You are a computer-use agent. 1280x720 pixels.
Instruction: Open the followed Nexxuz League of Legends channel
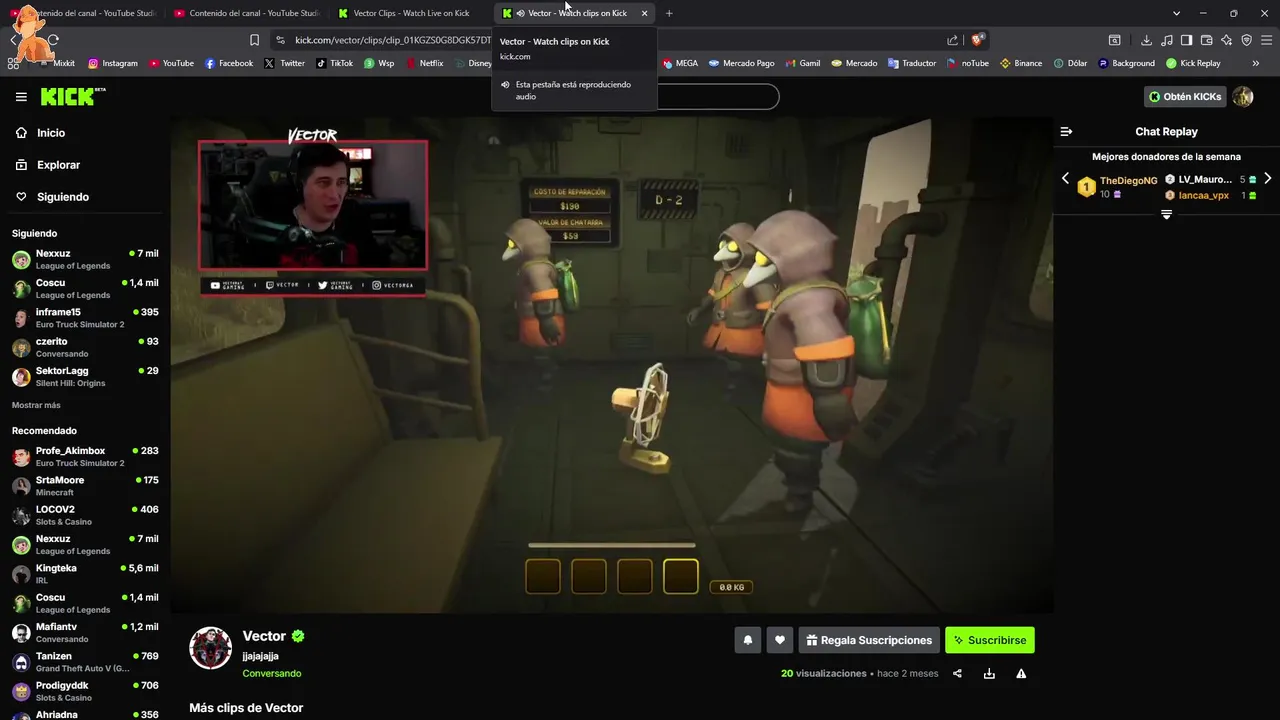tap(85, 259)
